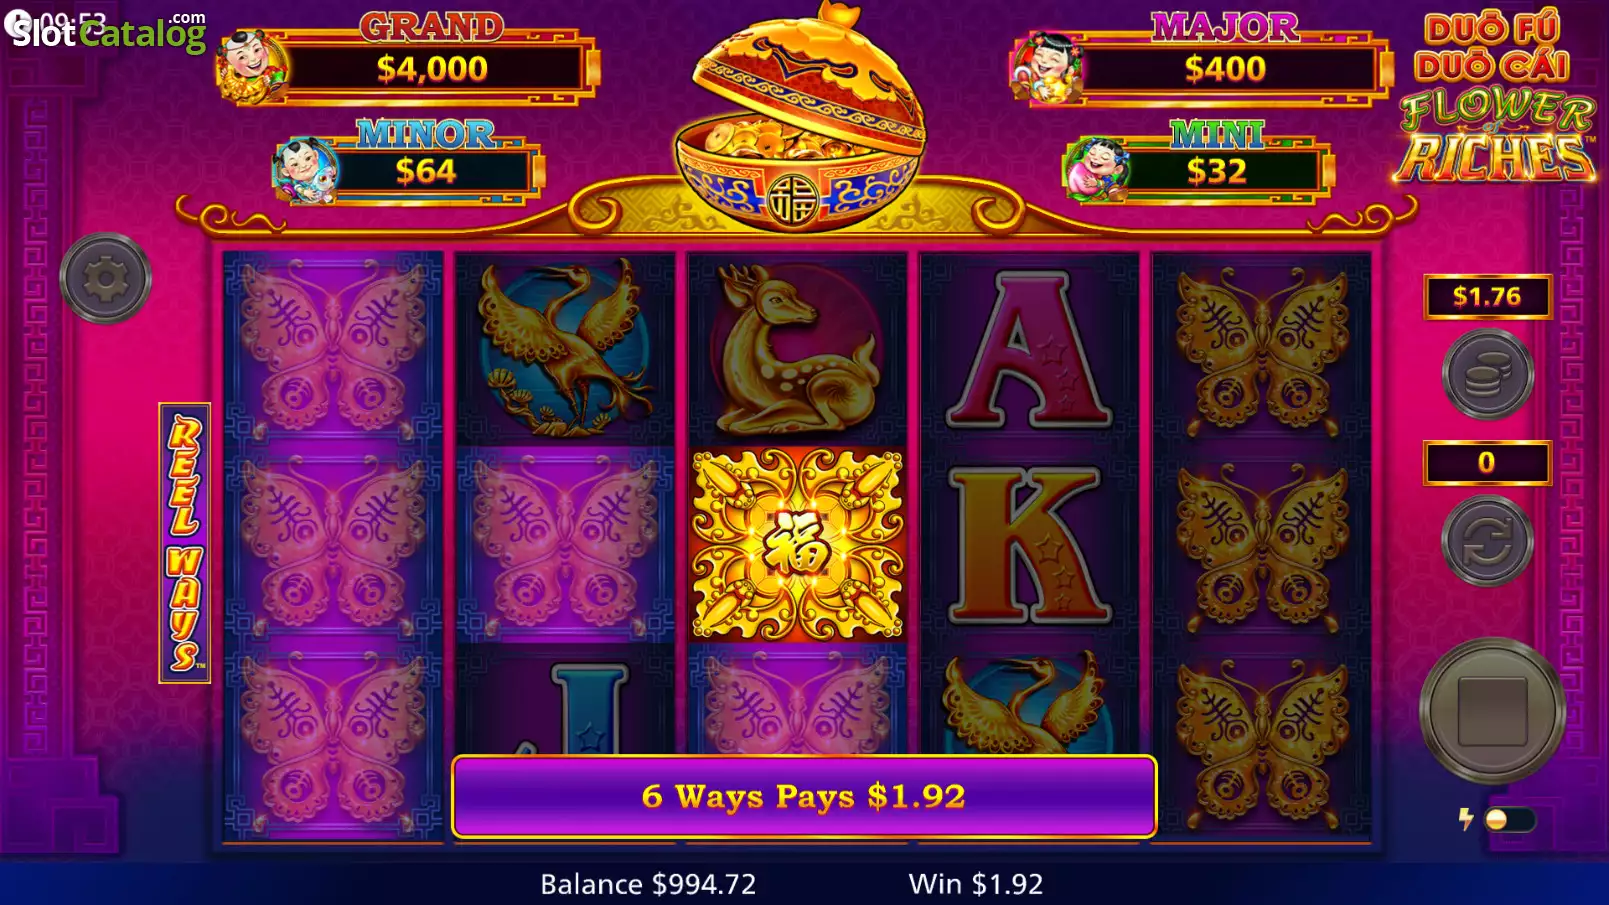The height and width of the screenshot is (905, 1609).
Task: Click the letter A symbol
Action: click(x=1029, y=348)
